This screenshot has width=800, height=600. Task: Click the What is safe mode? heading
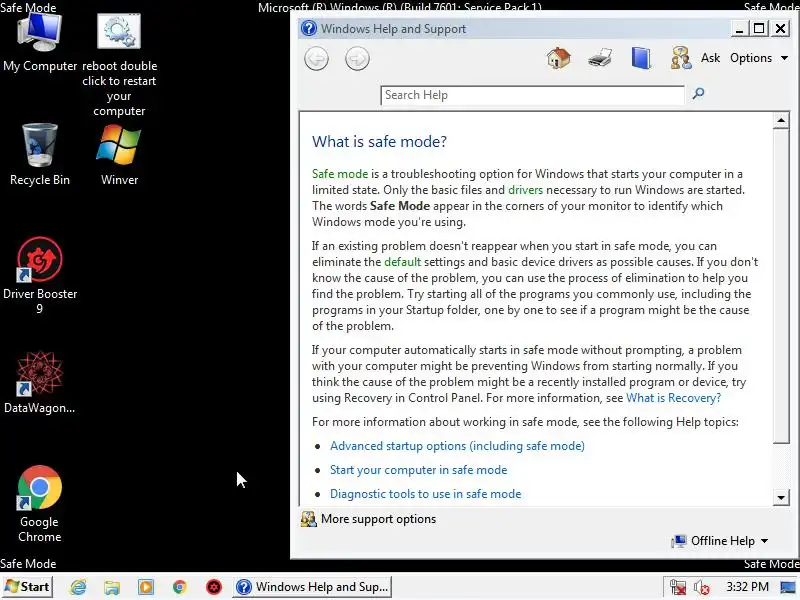[379, 141]
